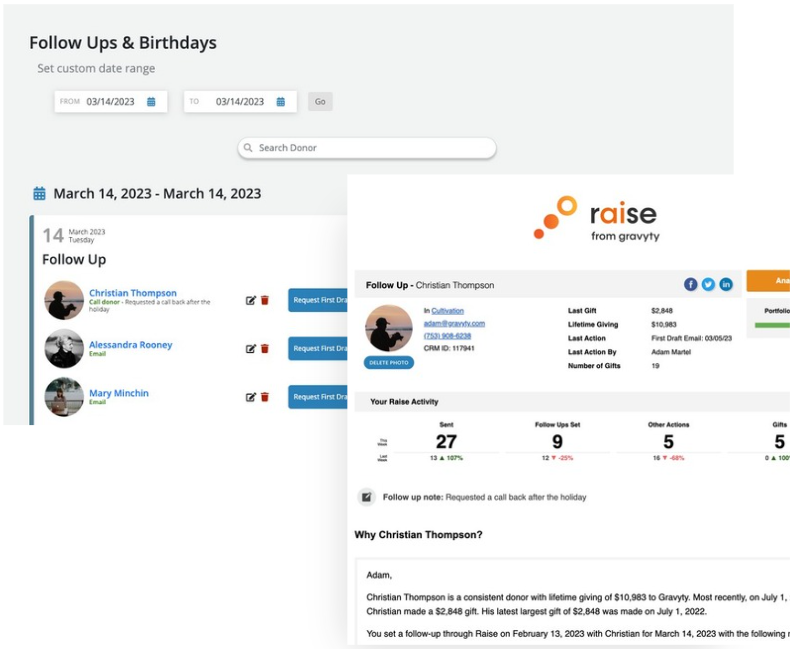Click the Last Gift value $2,848
The height and width of the screenshot is (649, 806).
(x=662, y=311)
